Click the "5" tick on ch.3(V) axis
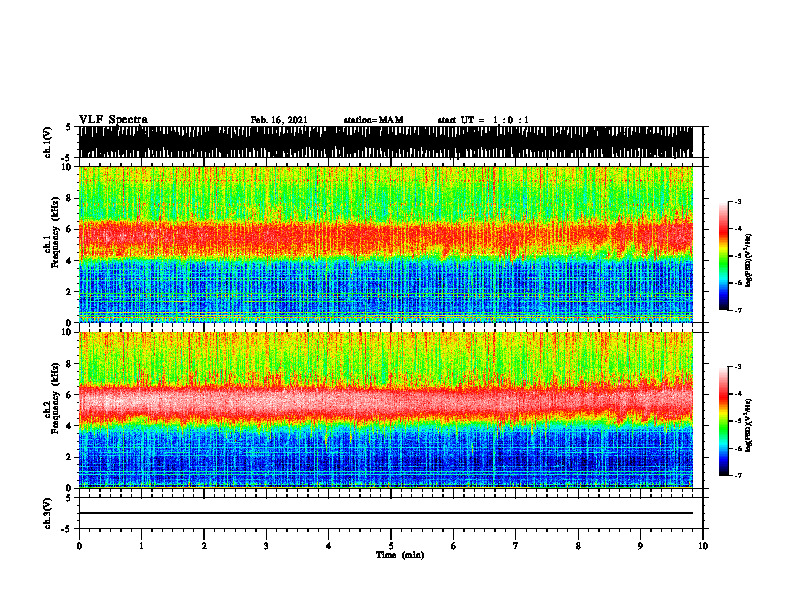 [x=69, y=498]
